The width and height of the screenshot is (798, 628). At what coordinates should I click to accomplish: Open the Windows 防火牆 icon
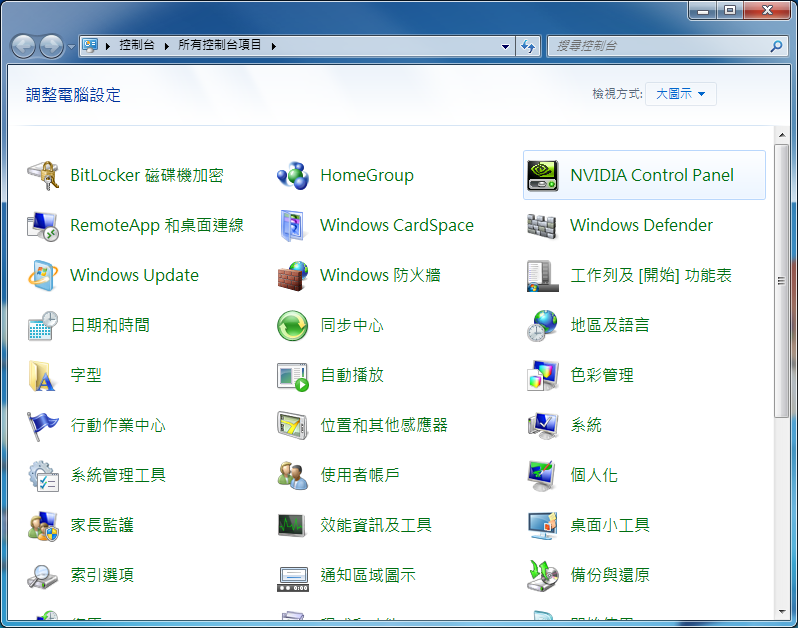(x=293, y=276)
